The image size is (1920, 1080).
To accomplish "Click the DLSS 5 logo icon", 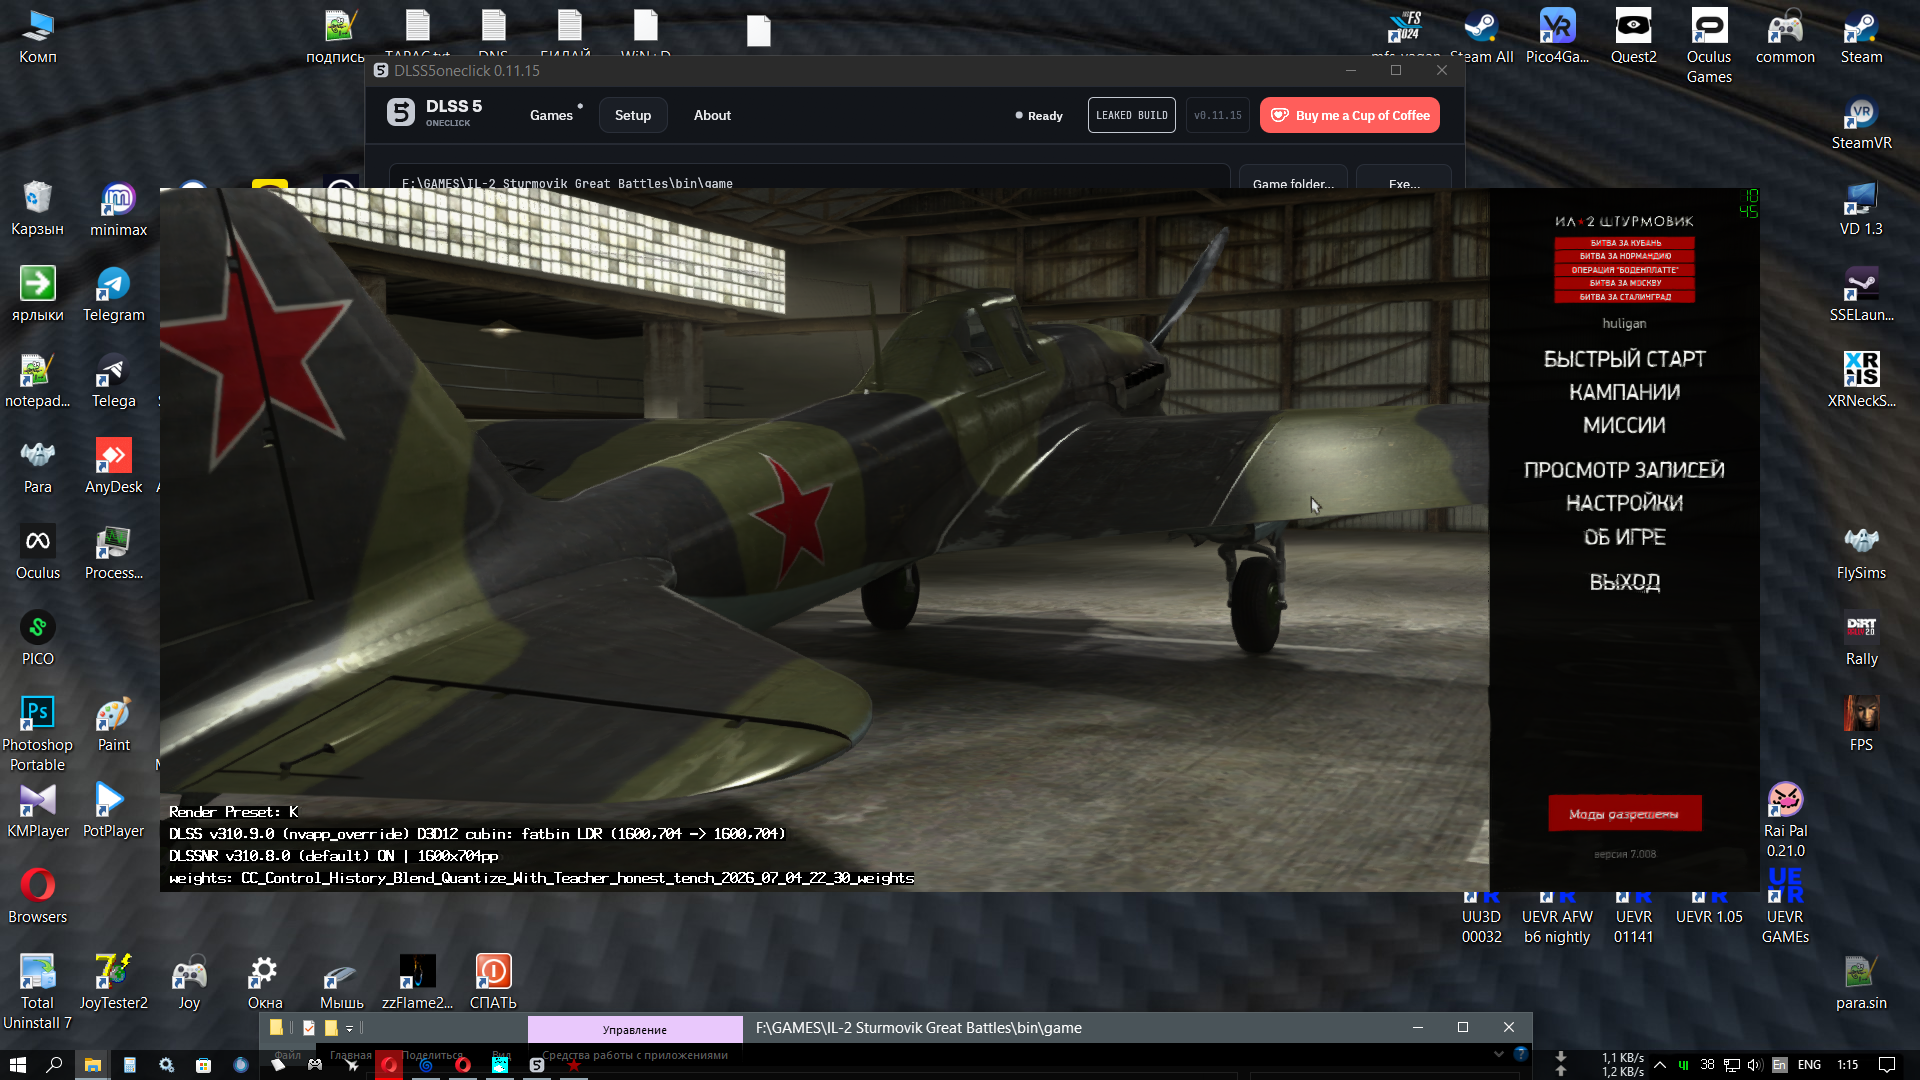I will tap(401, 113).
